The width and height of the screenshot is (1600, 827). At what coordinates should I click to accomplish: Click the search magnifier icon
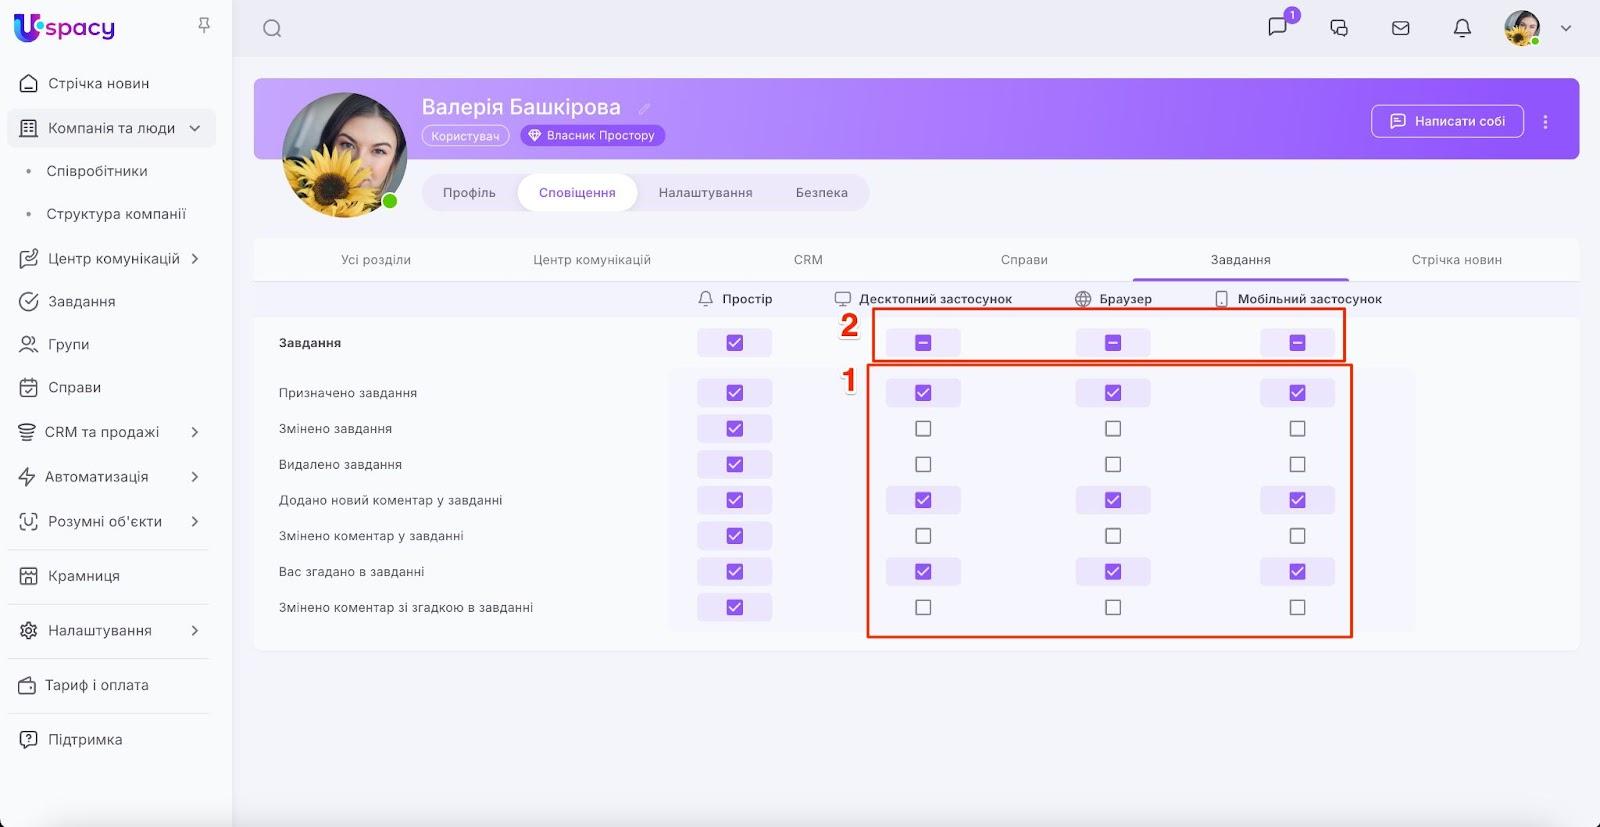point(272,29)
